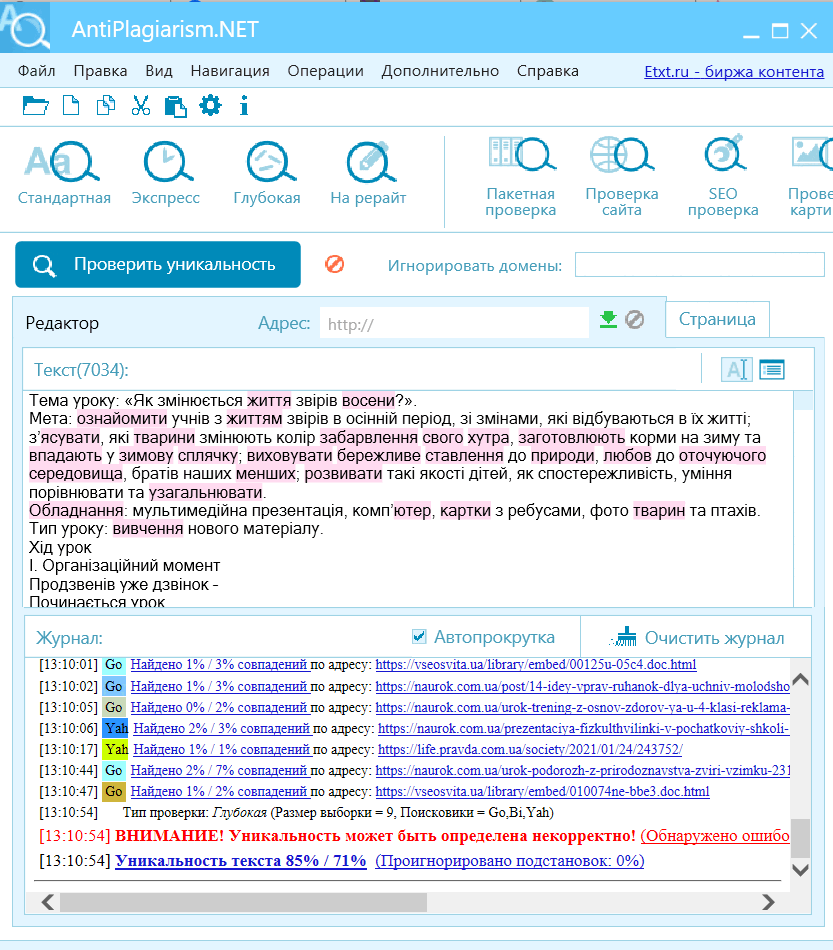
Task: Click the Проверить уникальность button
Action: coord(158,264)
